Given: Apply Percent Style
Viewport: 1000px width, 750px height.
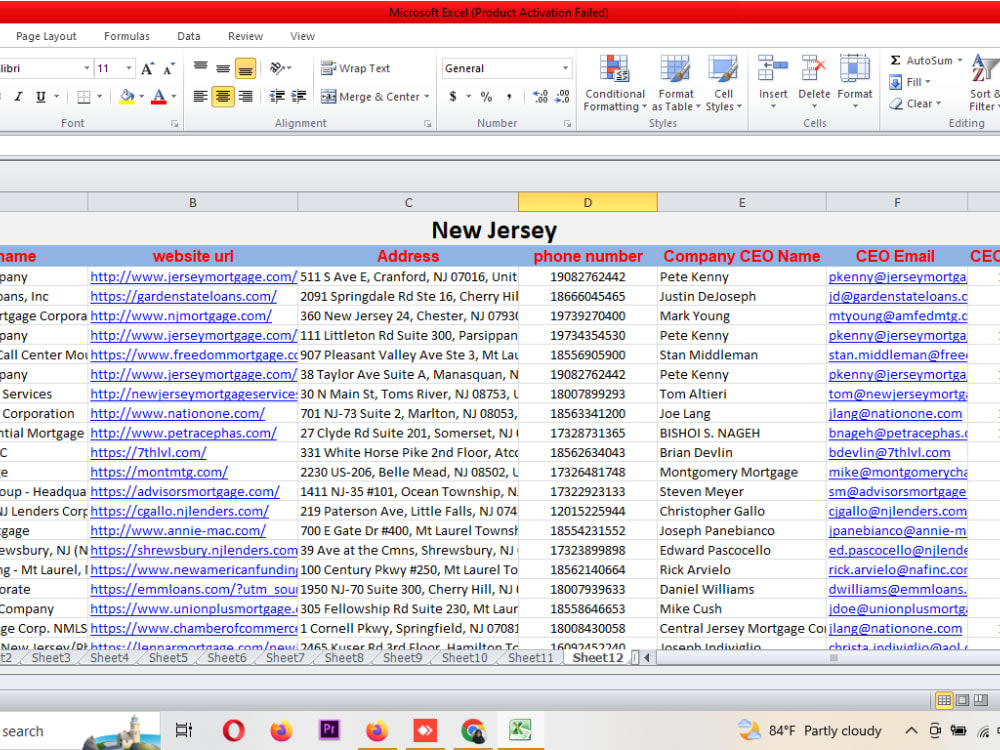Looking at the screenshot, I should (x=486, y=97).
